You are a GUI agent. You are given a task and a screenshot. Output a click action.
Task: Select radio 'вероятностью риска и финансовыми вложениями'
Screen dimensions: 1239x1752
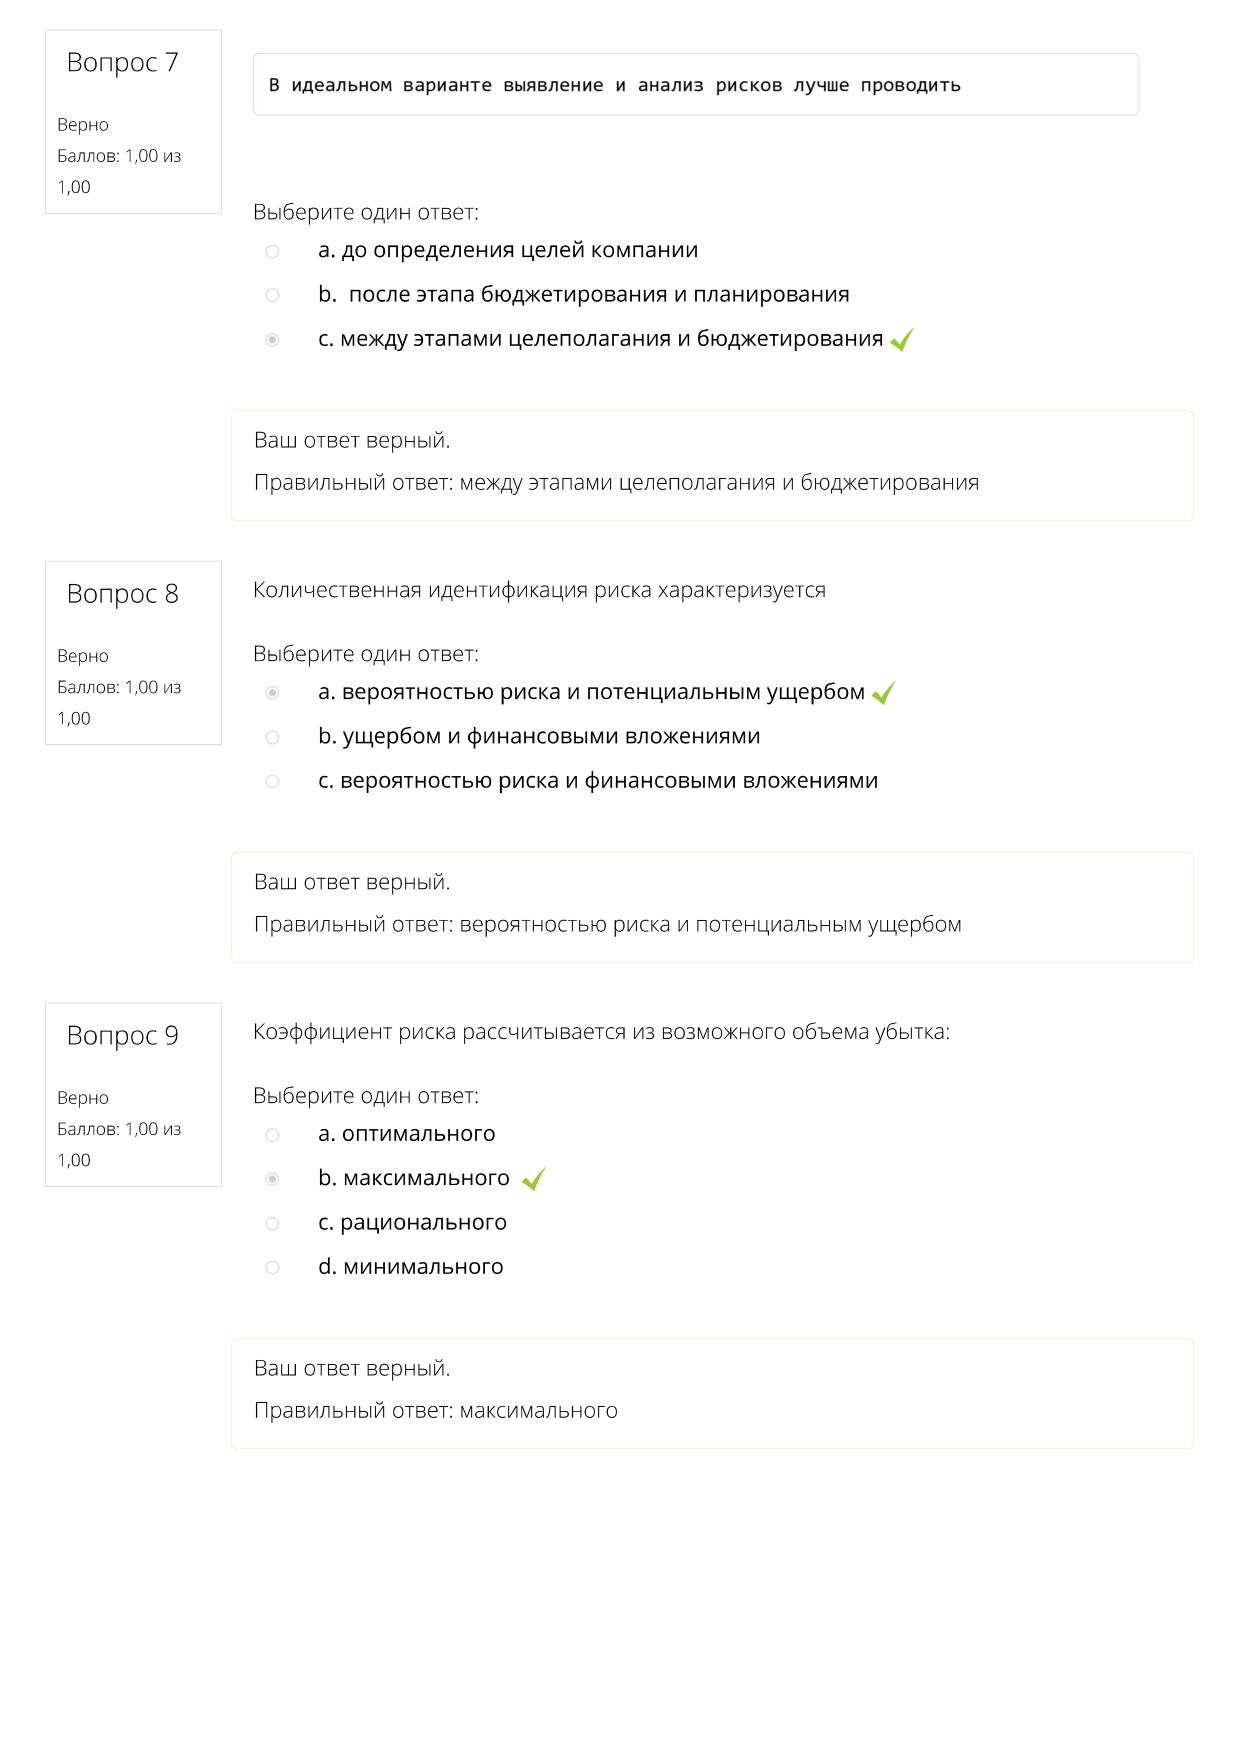[272, 781]
